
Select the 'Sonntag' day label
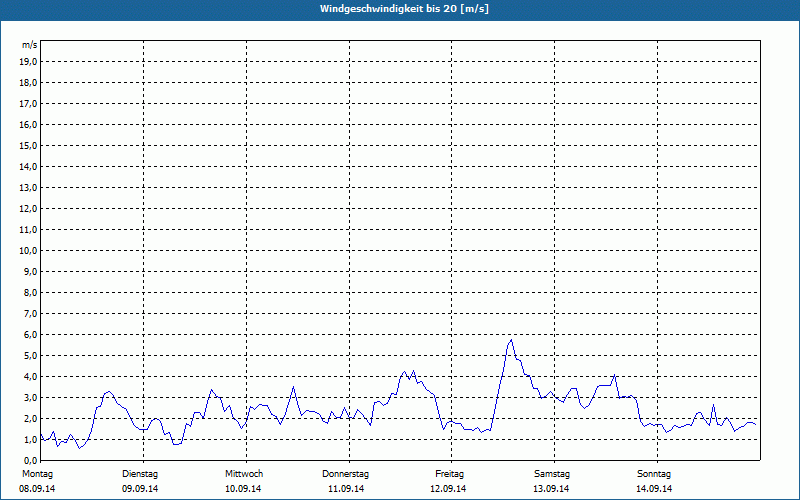(x=654, y=474)
